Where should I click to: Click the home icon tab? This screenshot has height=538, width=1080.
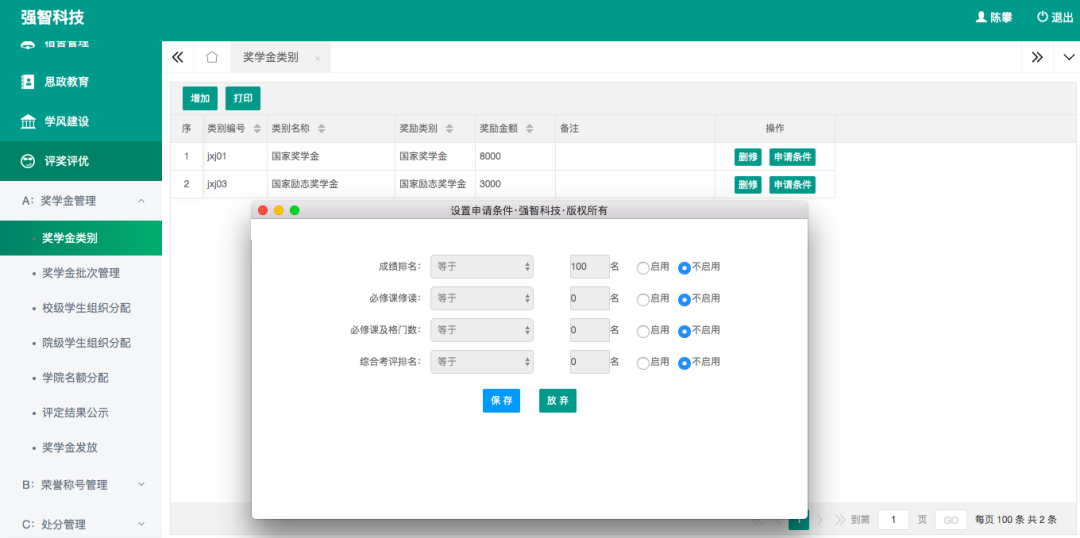click(212, 57)
